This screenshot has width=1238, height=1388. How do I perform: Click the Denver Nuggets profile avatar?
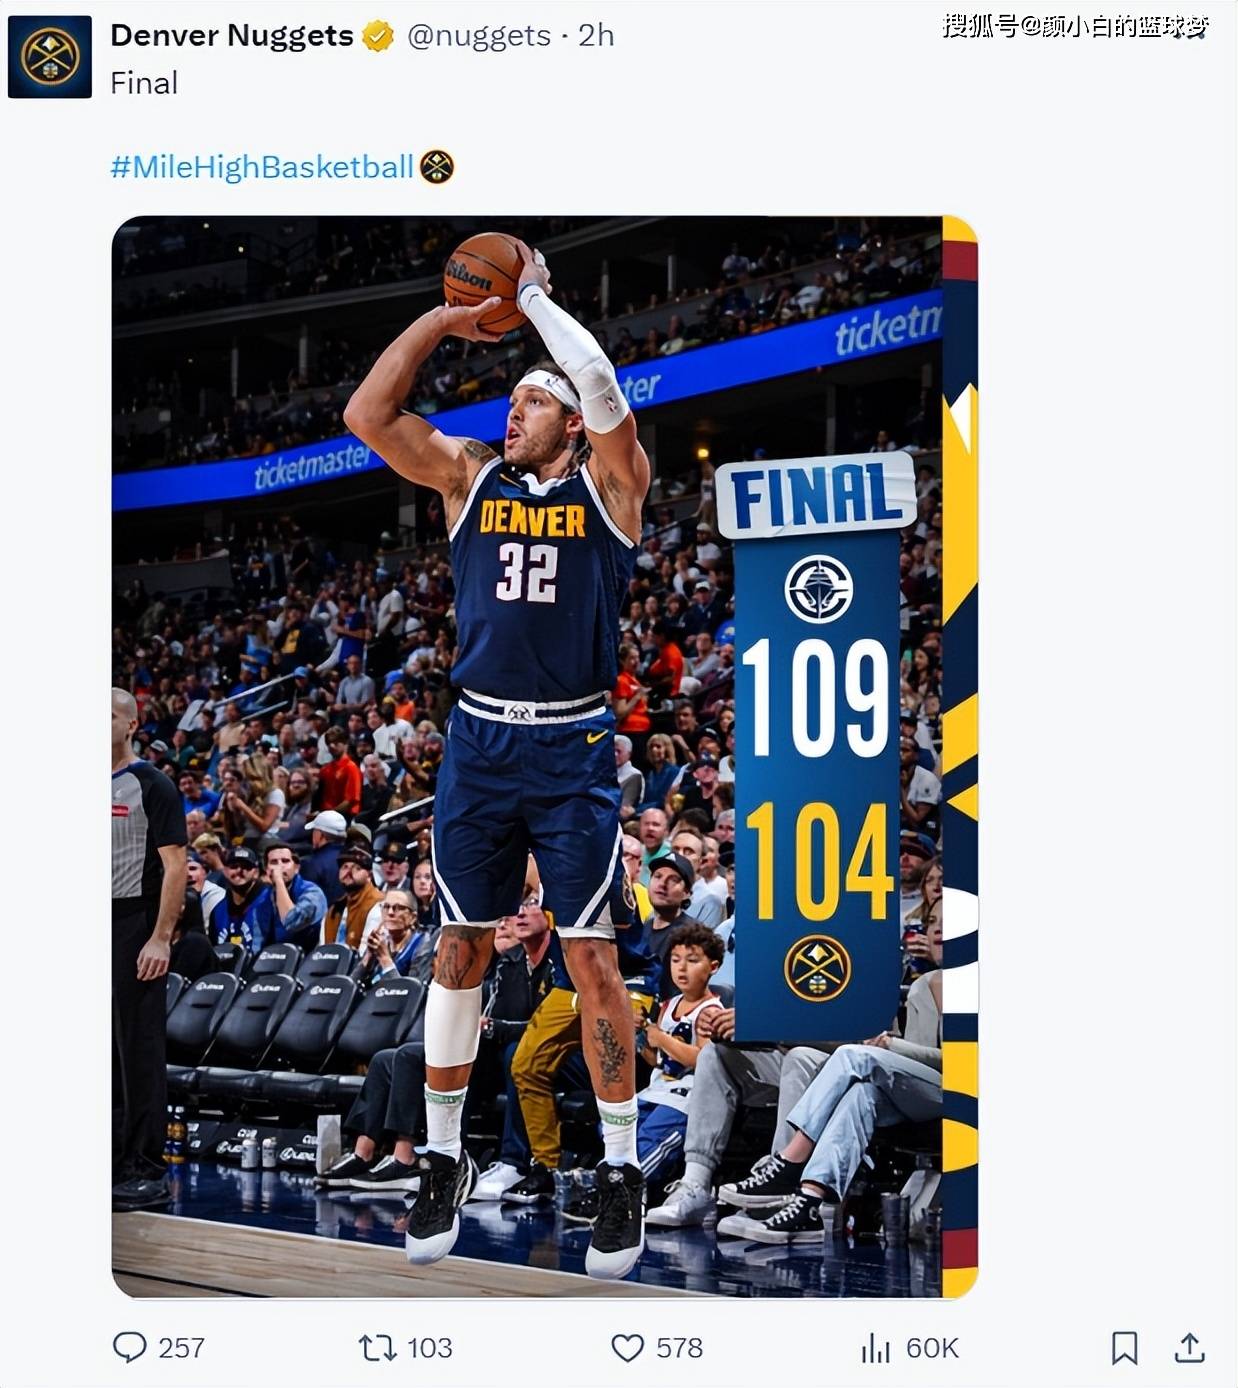pos(50,56)
